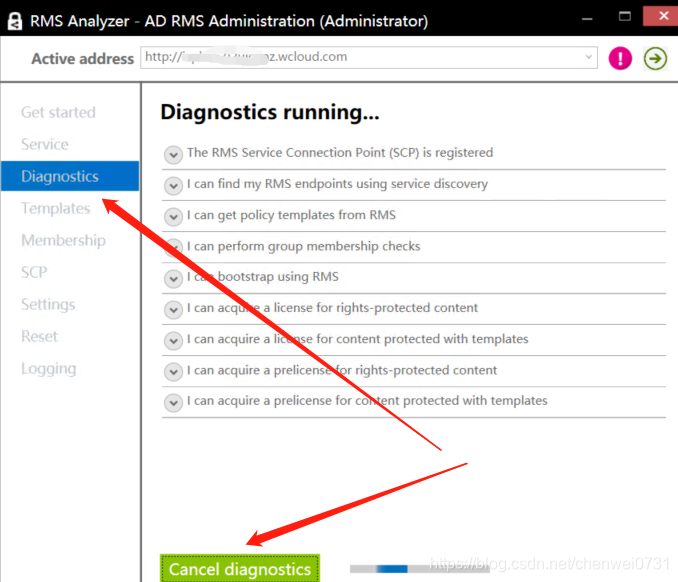Go to the Service section

[x=45, y=144]
